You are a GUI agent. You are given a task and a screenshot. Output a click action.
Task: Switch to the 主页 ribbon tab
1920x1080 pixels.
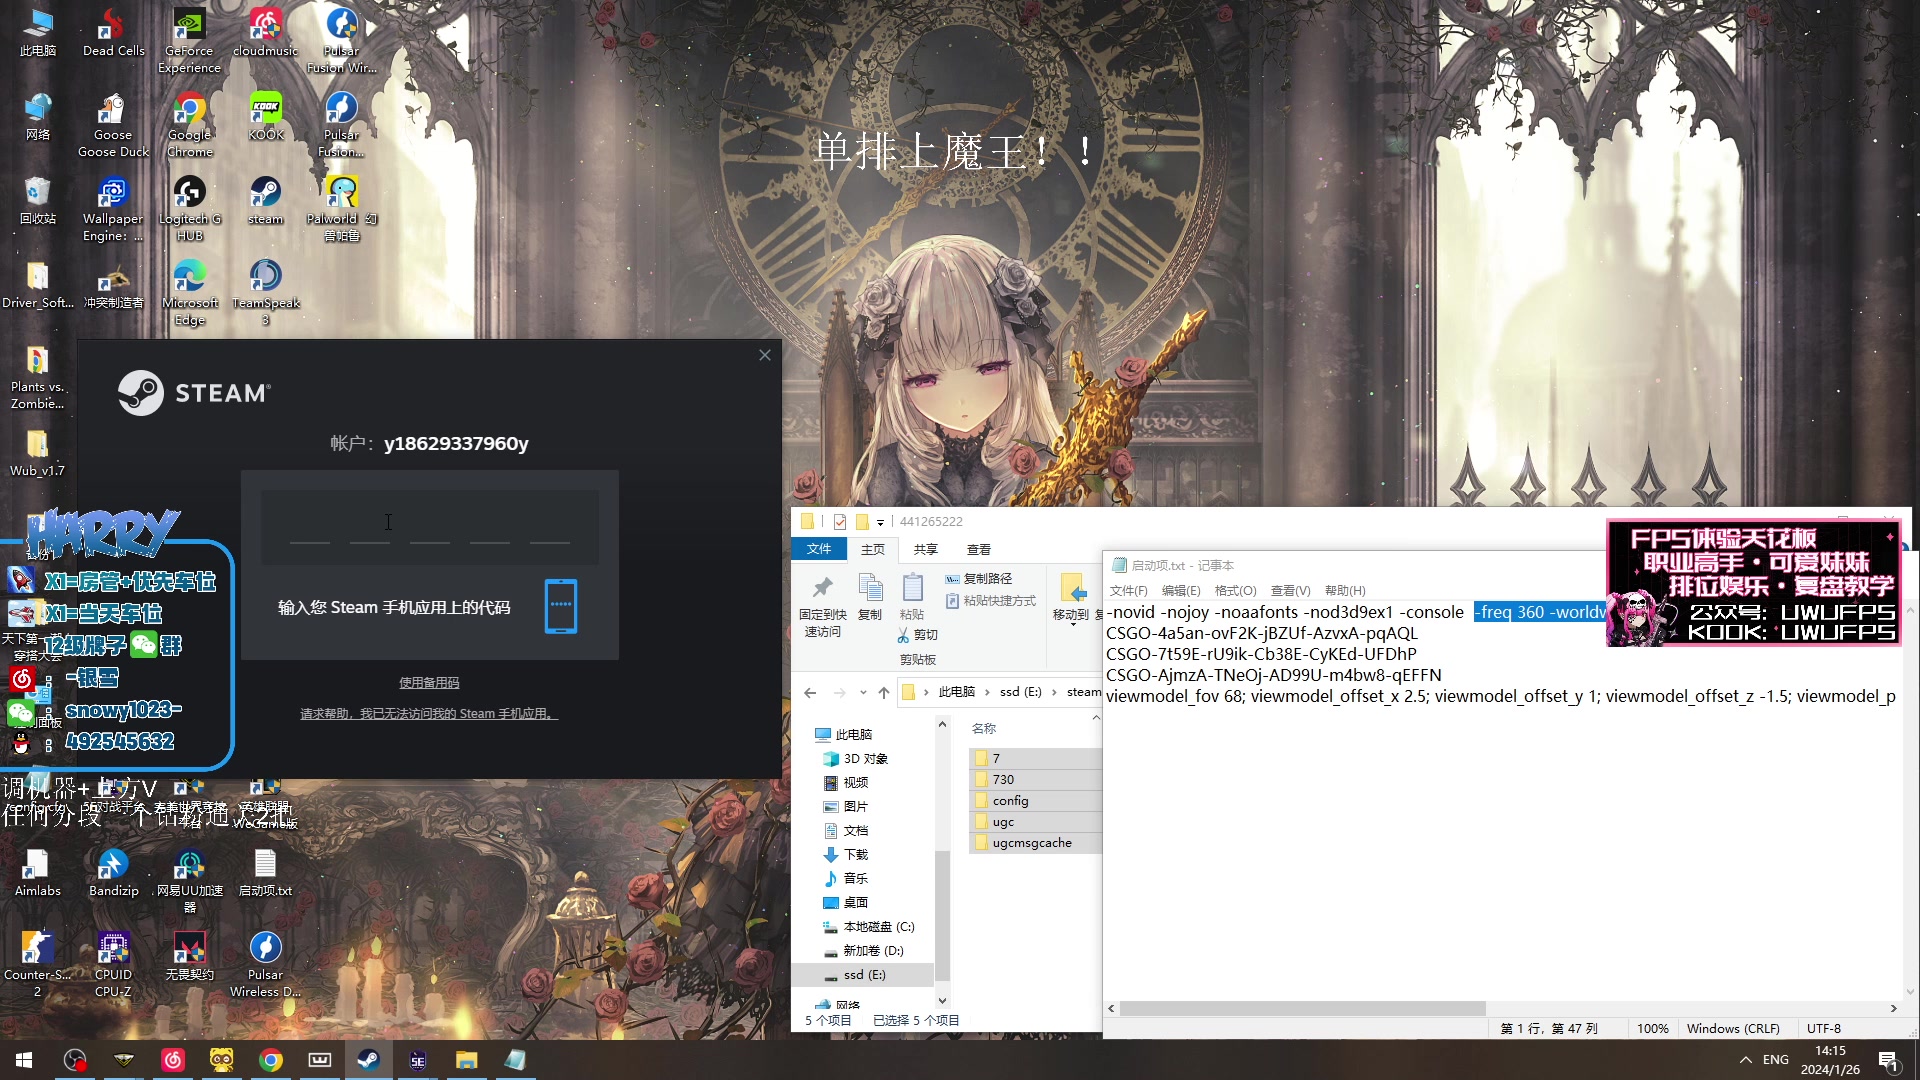click(x=873, y=549)
